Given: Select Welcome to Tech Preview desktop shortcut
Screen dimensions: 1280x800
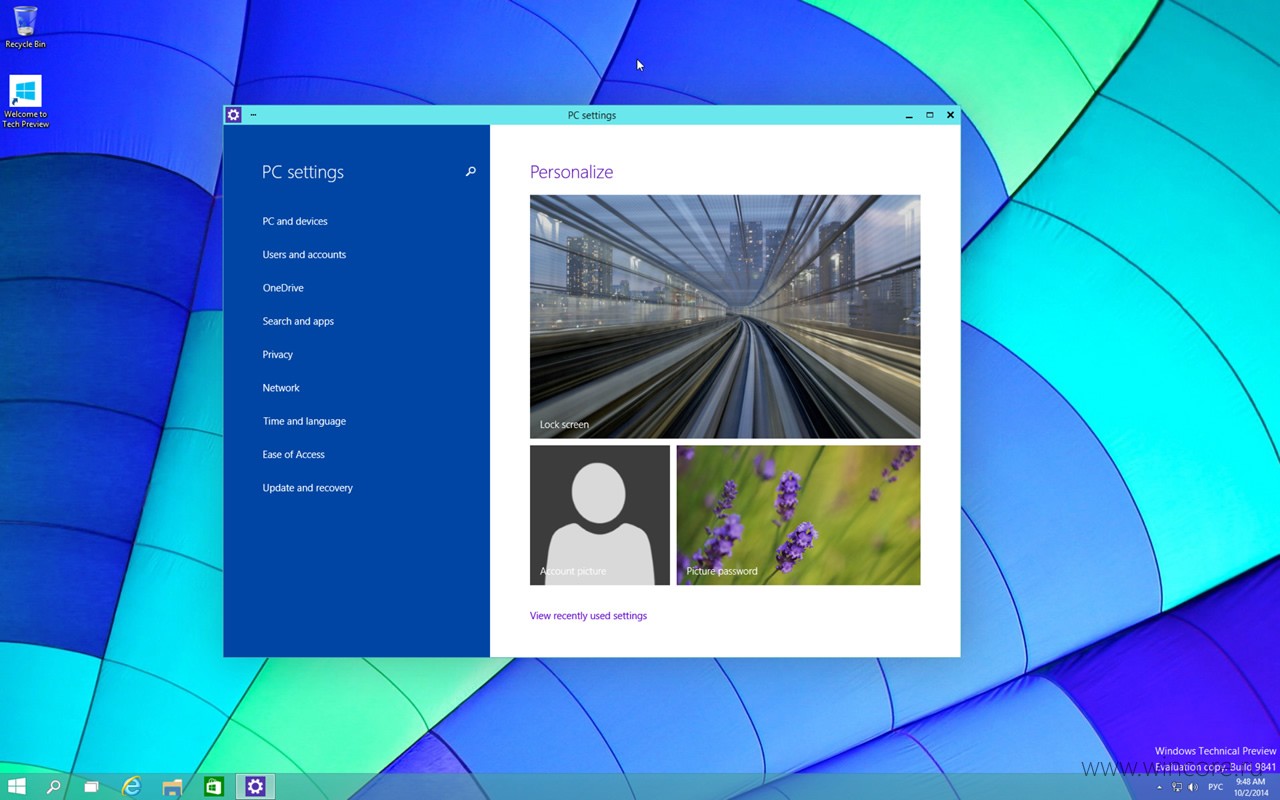Looking at the screenshot, I should coord(26,102).
